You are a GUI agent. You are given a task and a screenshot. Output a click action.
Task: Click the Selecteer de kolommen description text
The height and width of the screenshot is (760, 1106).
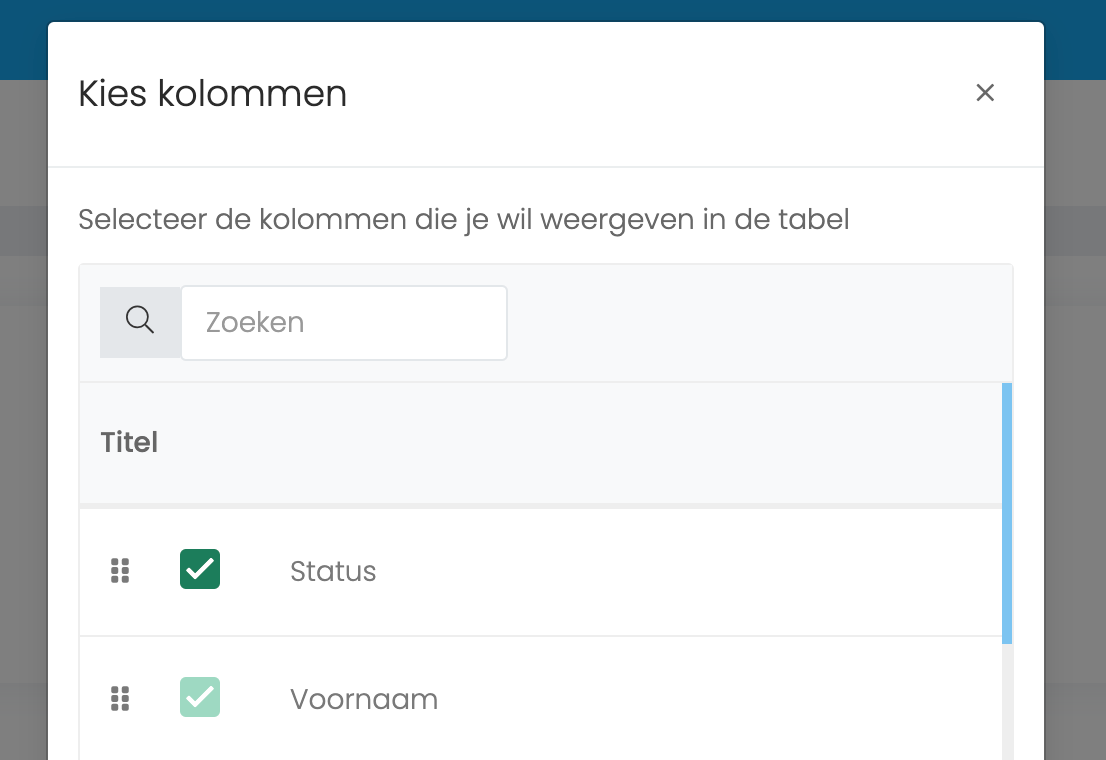(x=463, y=219)
